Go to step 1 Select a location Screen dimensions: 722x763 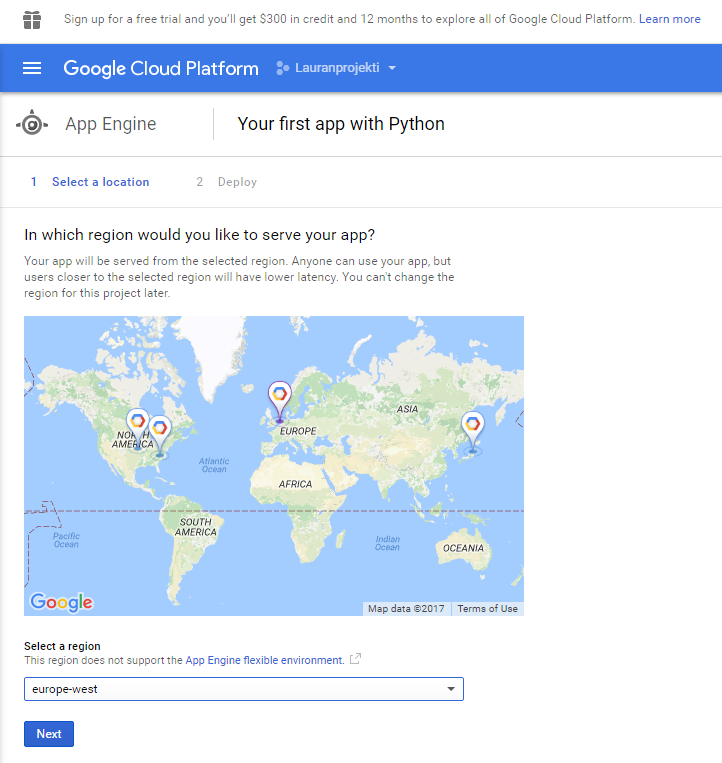coord(90,182)
